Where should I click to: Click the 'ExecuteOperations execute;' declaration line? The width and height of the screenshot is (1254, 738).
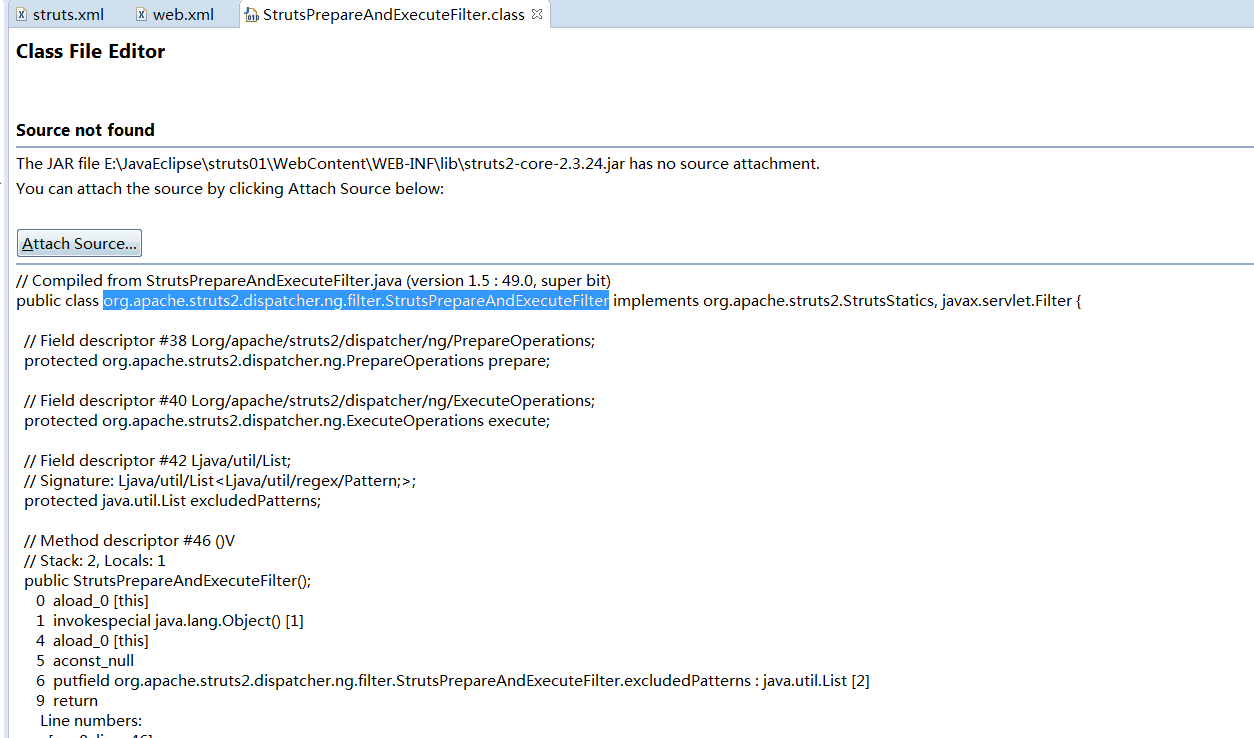[287, 421]
